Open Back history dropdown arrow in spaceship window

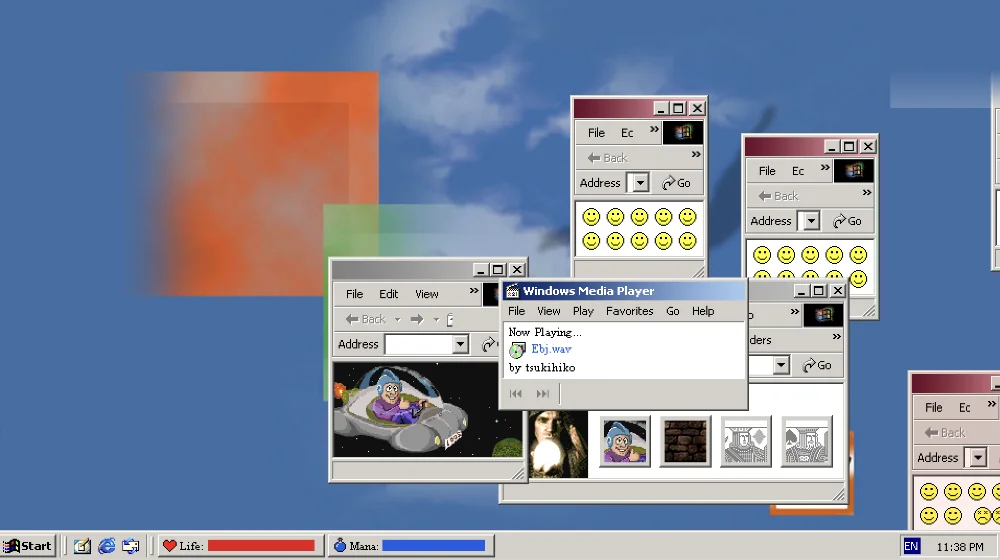[x=397, y=319]
